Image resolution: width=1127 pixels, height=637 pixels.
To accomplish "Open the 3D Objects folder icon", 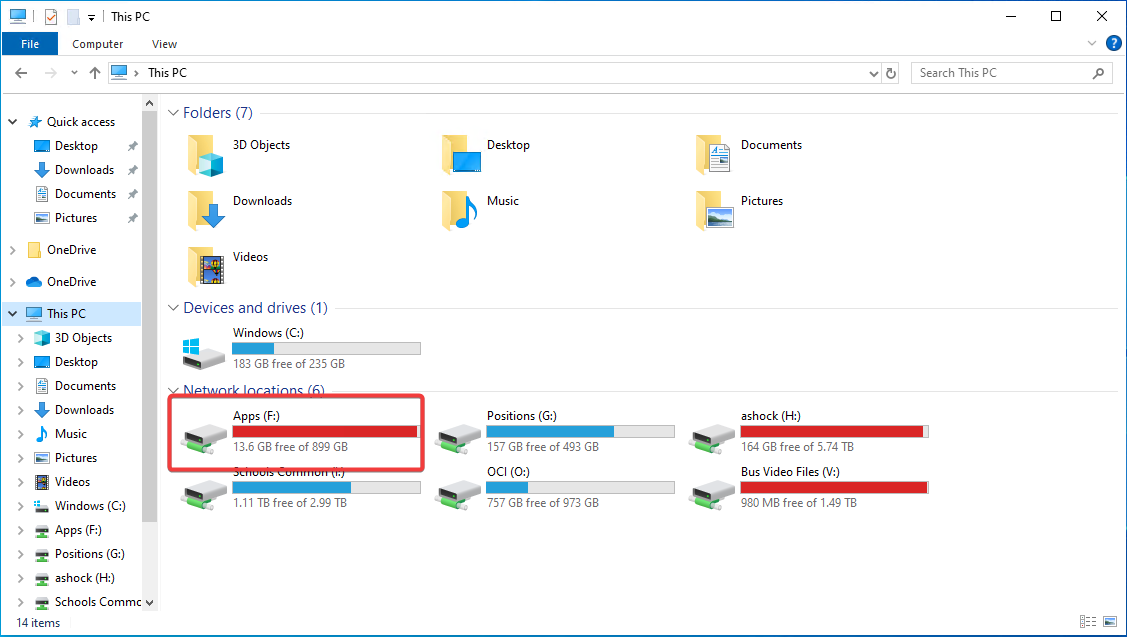I will [208, 154].
